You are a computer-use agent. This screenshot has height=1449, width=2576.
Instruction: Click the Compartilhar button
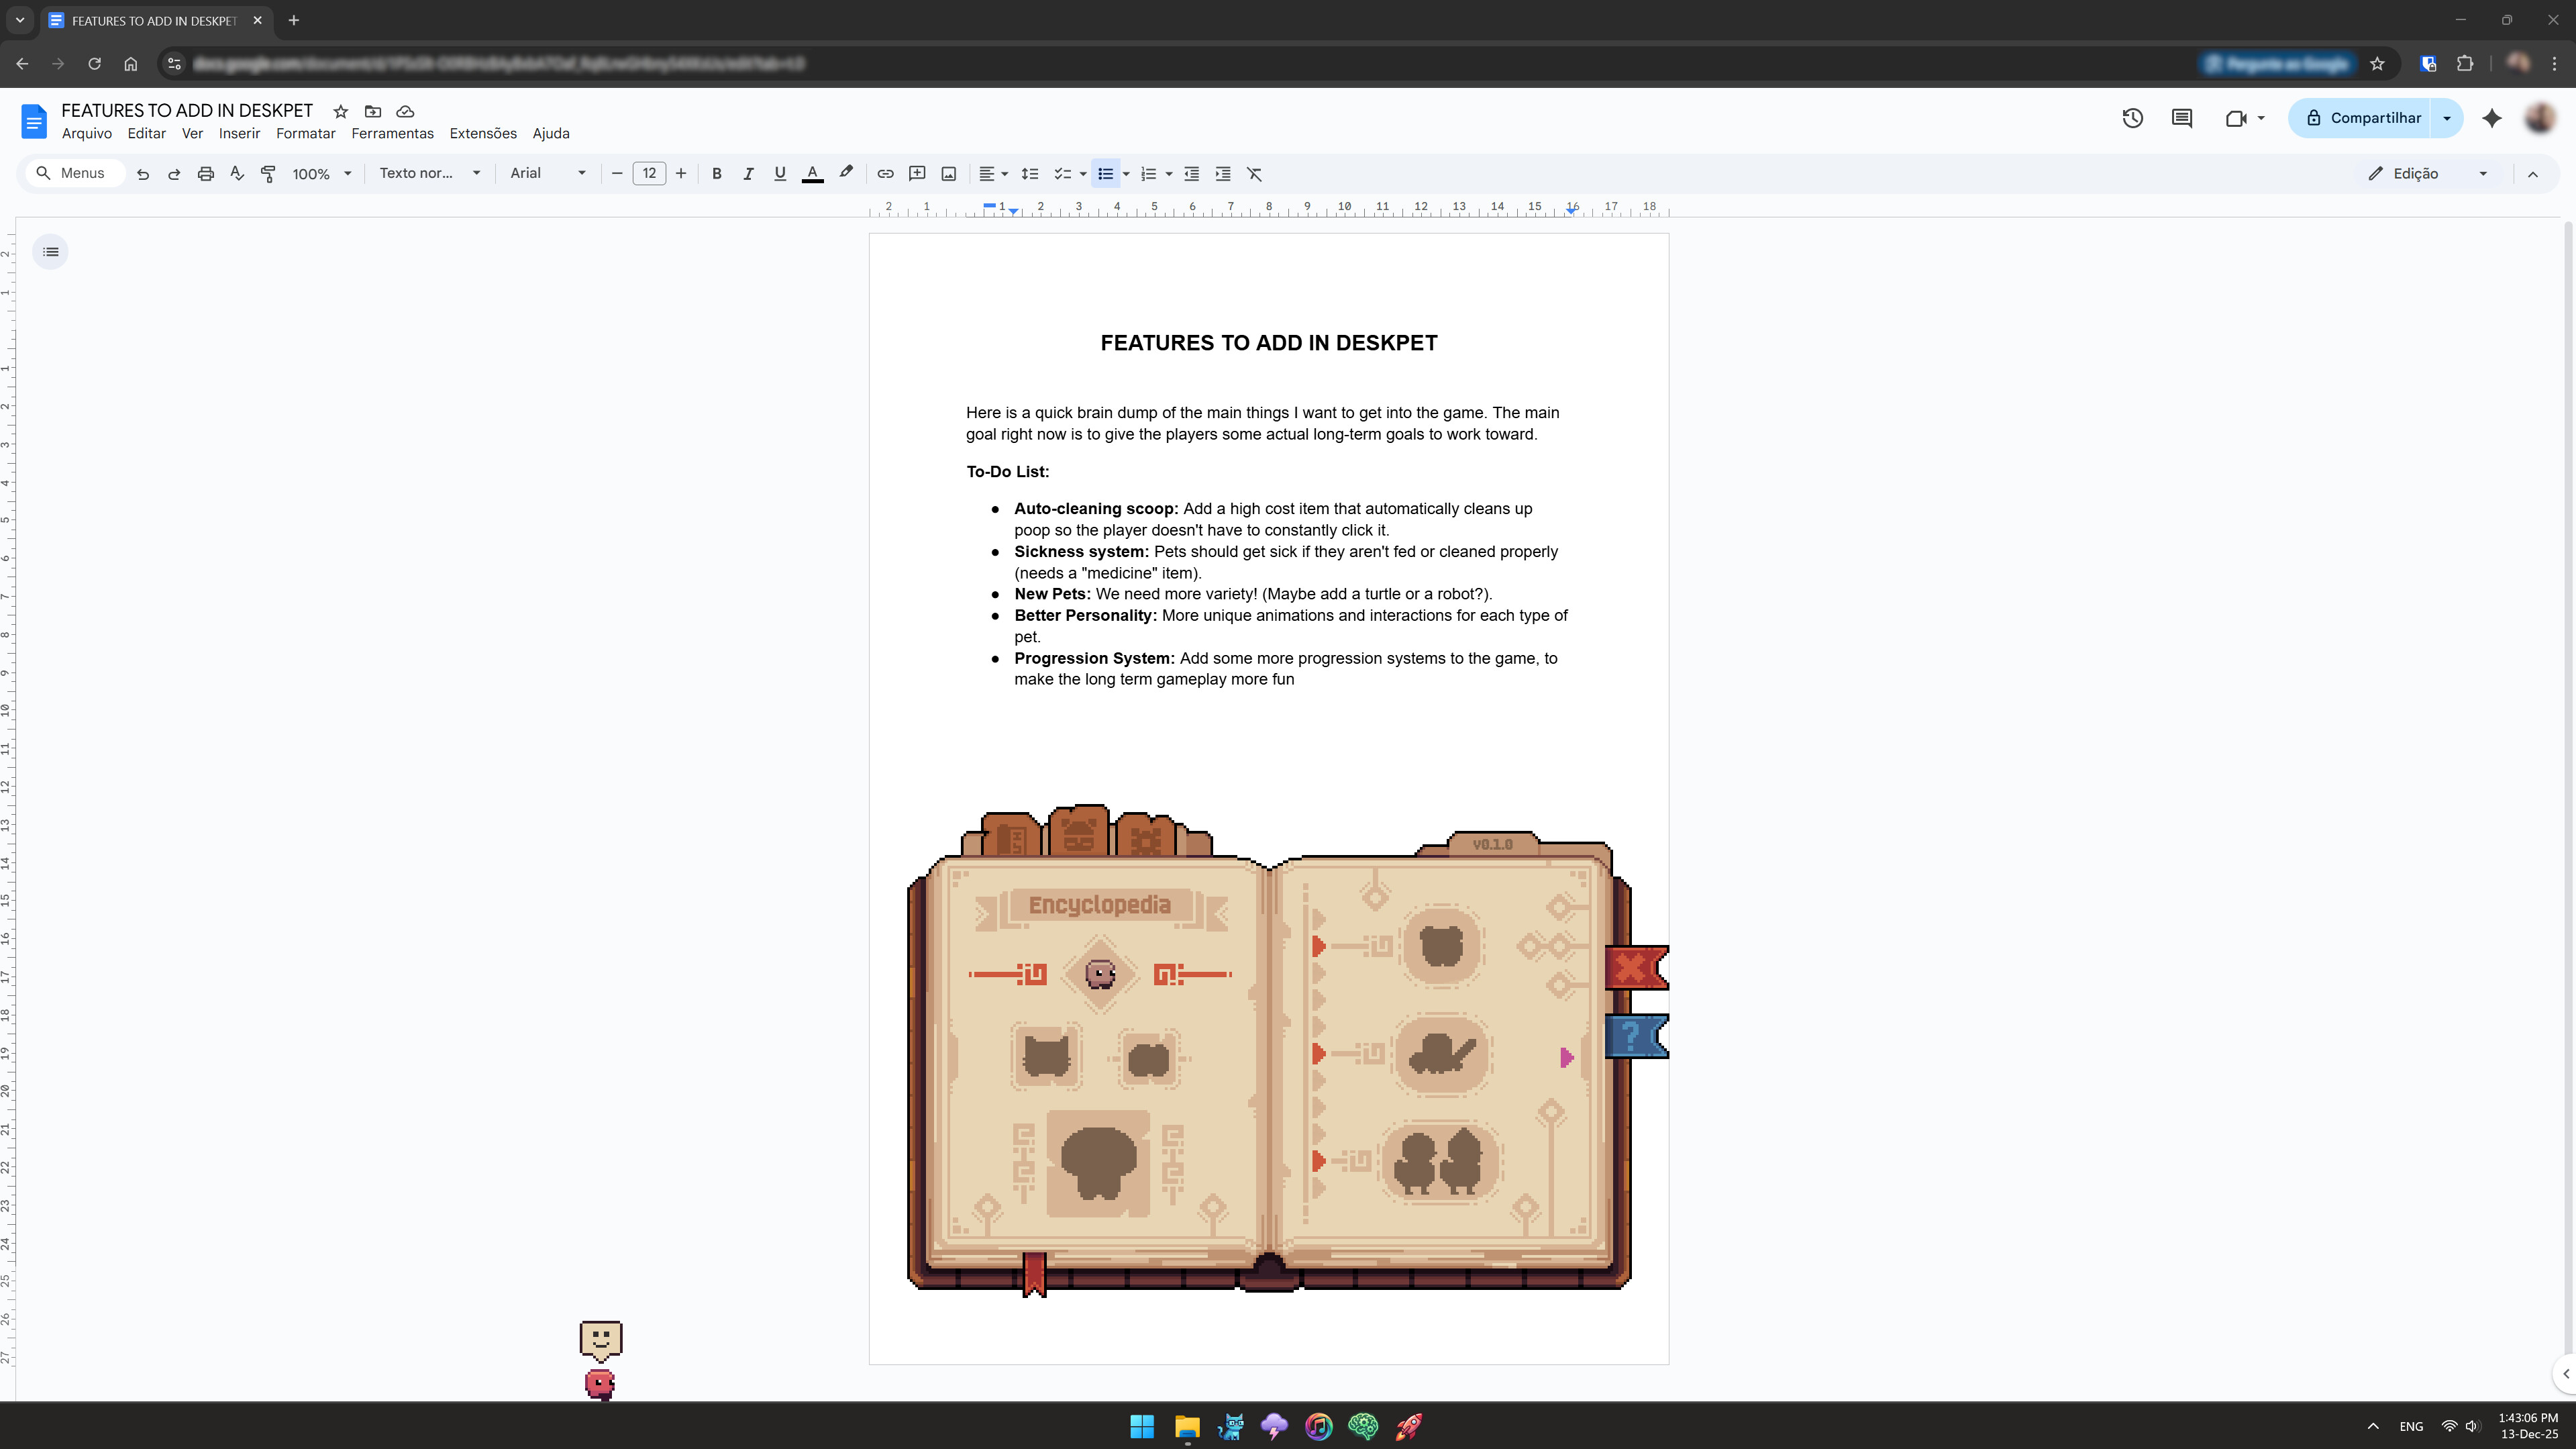(x=2373, y=117)
